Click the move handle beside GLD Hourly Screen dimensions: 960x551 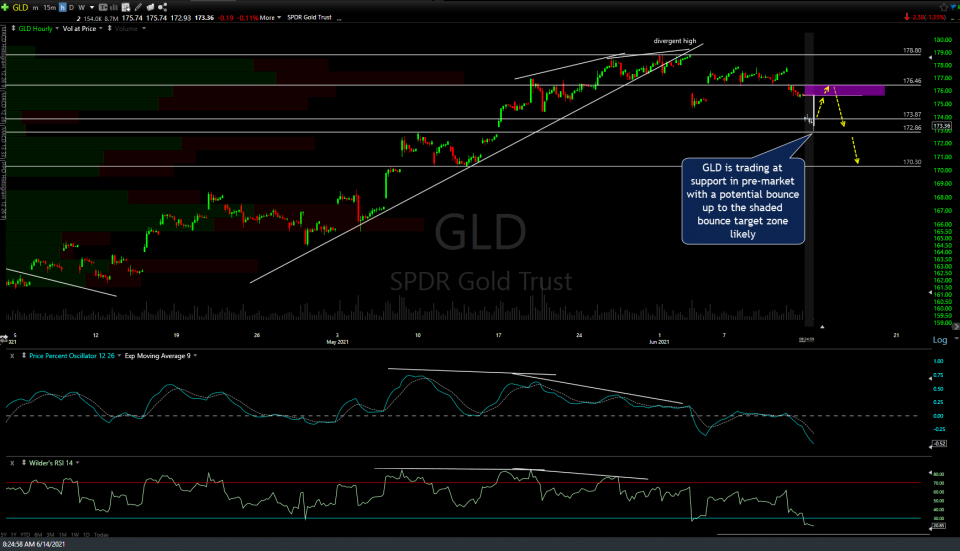point(13,28)
